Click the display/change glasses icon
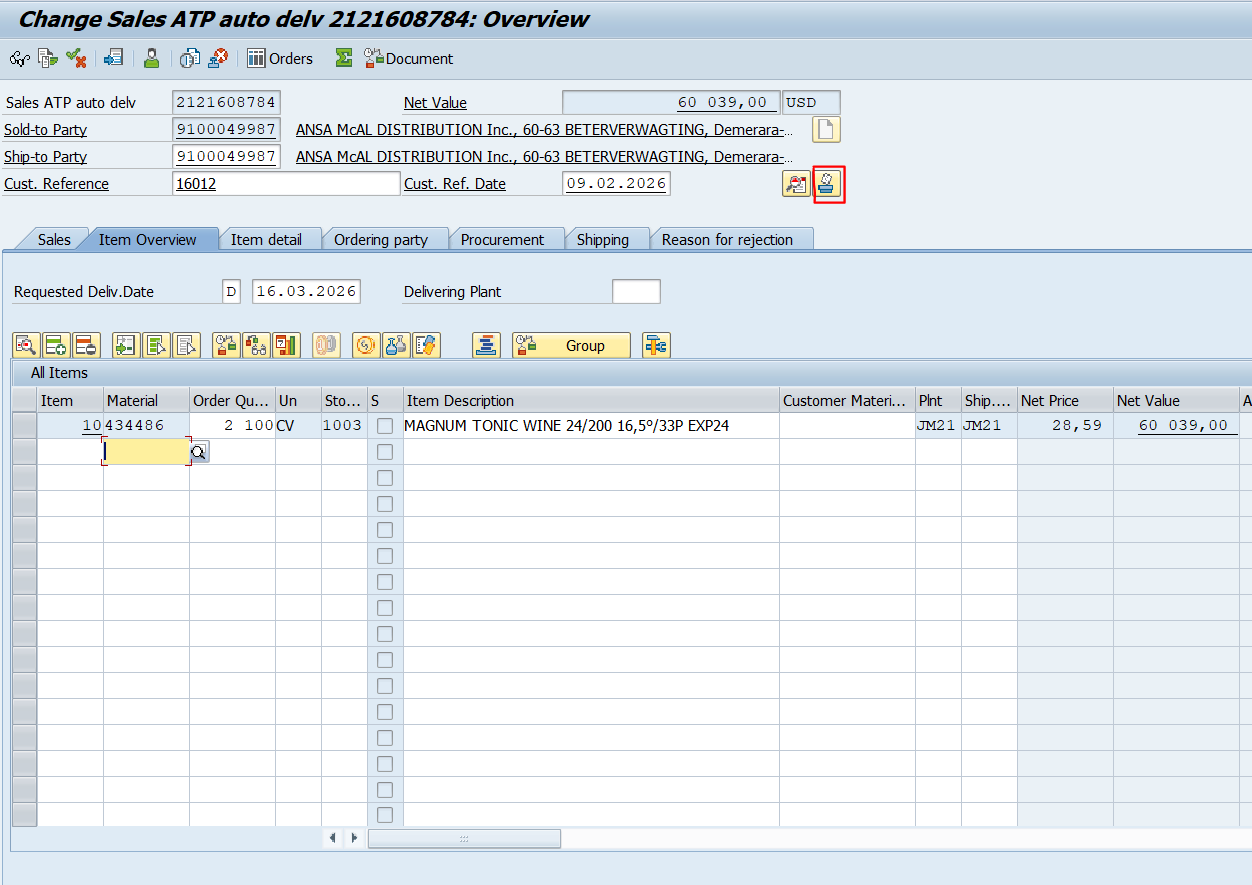The image size is (1252, 885). [x=18, y=59]
